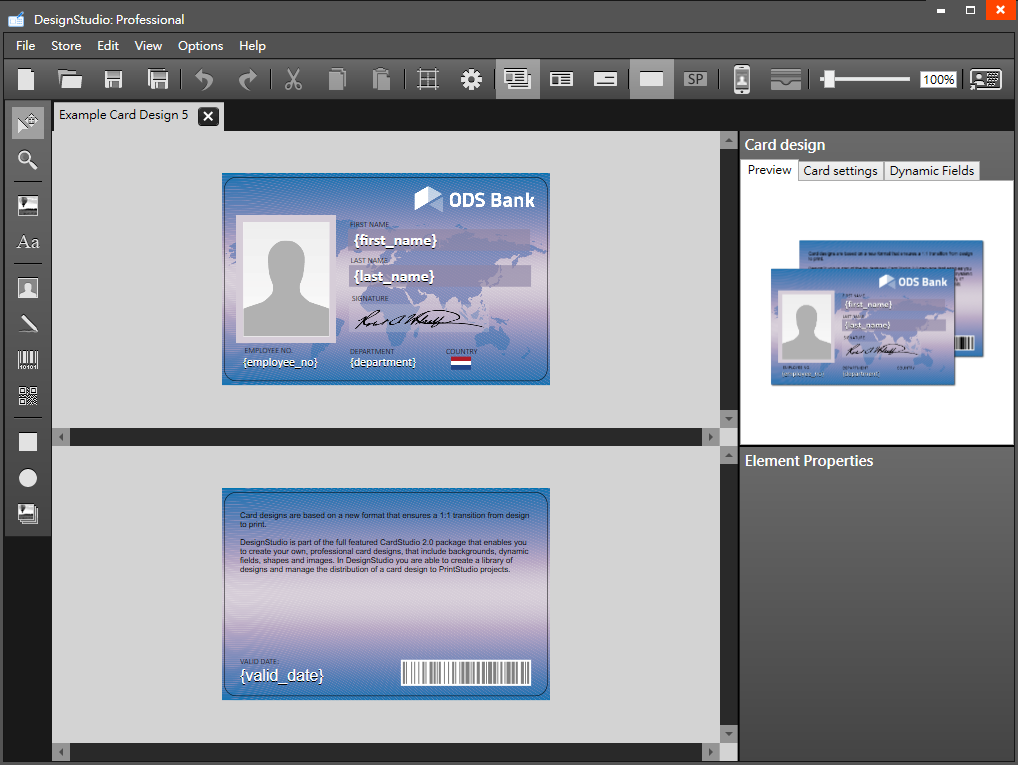The height and width of the screenshot is (765, 1018).
Task: Open the View menu
Action: pyautogui.click(x=148, y=45)
